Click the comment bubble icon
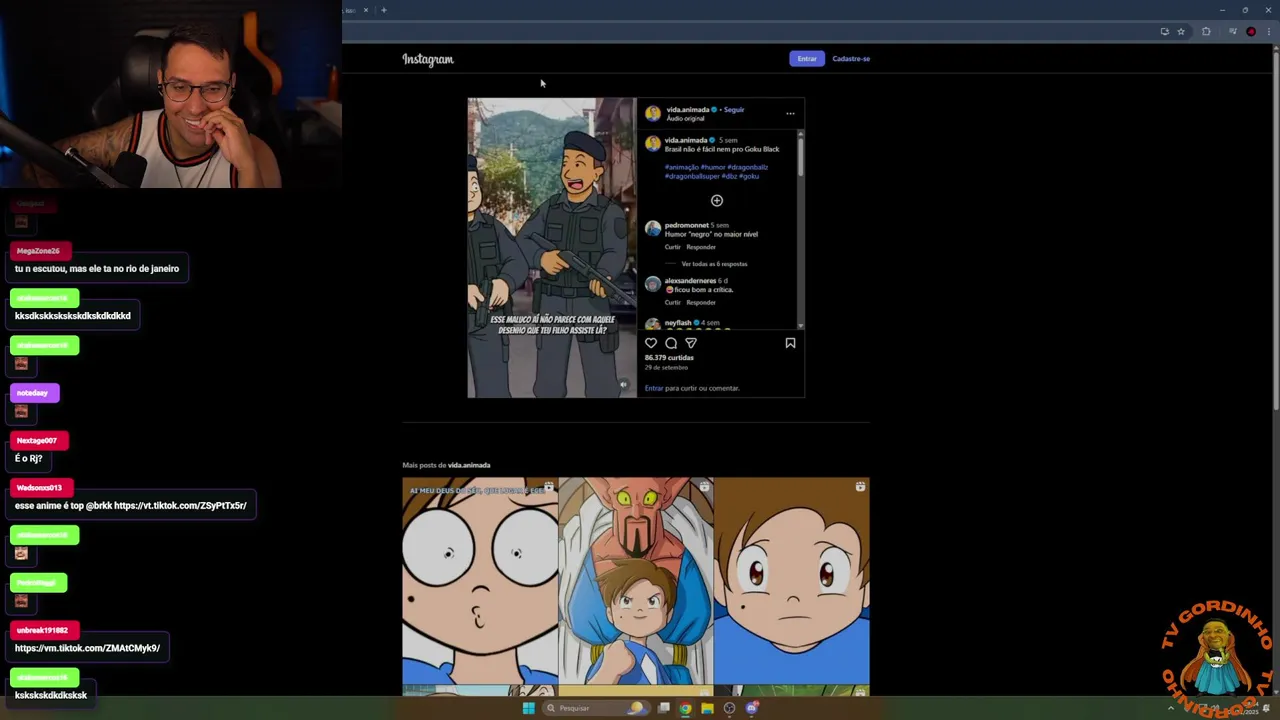Screen dimensions: 1280x720 click(x=671, y=343)
